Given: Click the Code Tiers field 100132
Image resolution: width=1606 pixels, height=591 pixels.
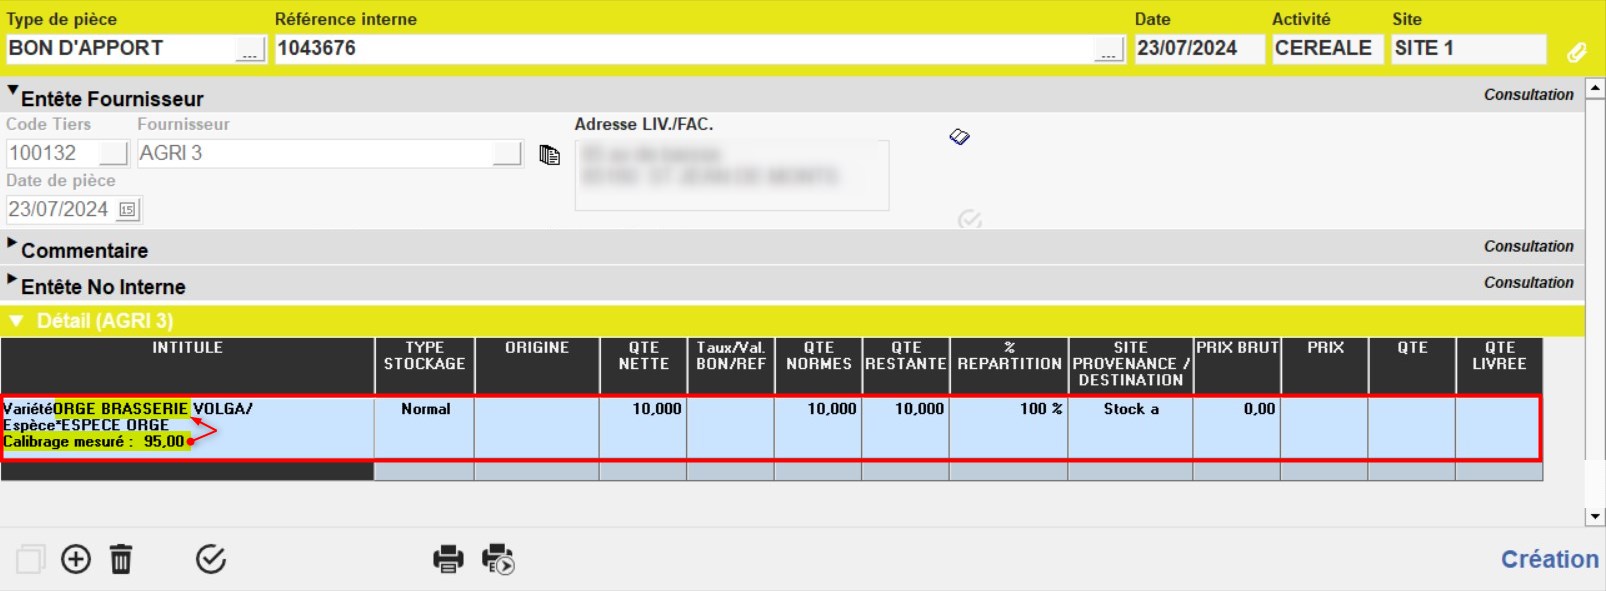Looking at the screenshot, I should click(53, 153).
